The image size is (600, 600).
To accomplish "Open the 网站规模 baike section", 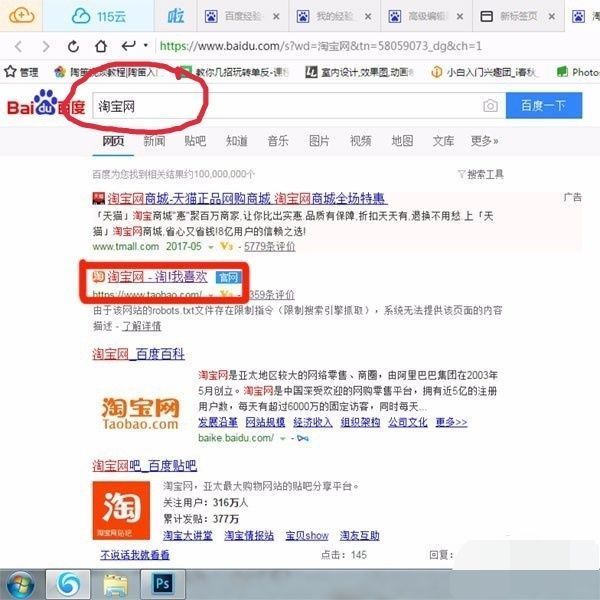I will [265, 422].
